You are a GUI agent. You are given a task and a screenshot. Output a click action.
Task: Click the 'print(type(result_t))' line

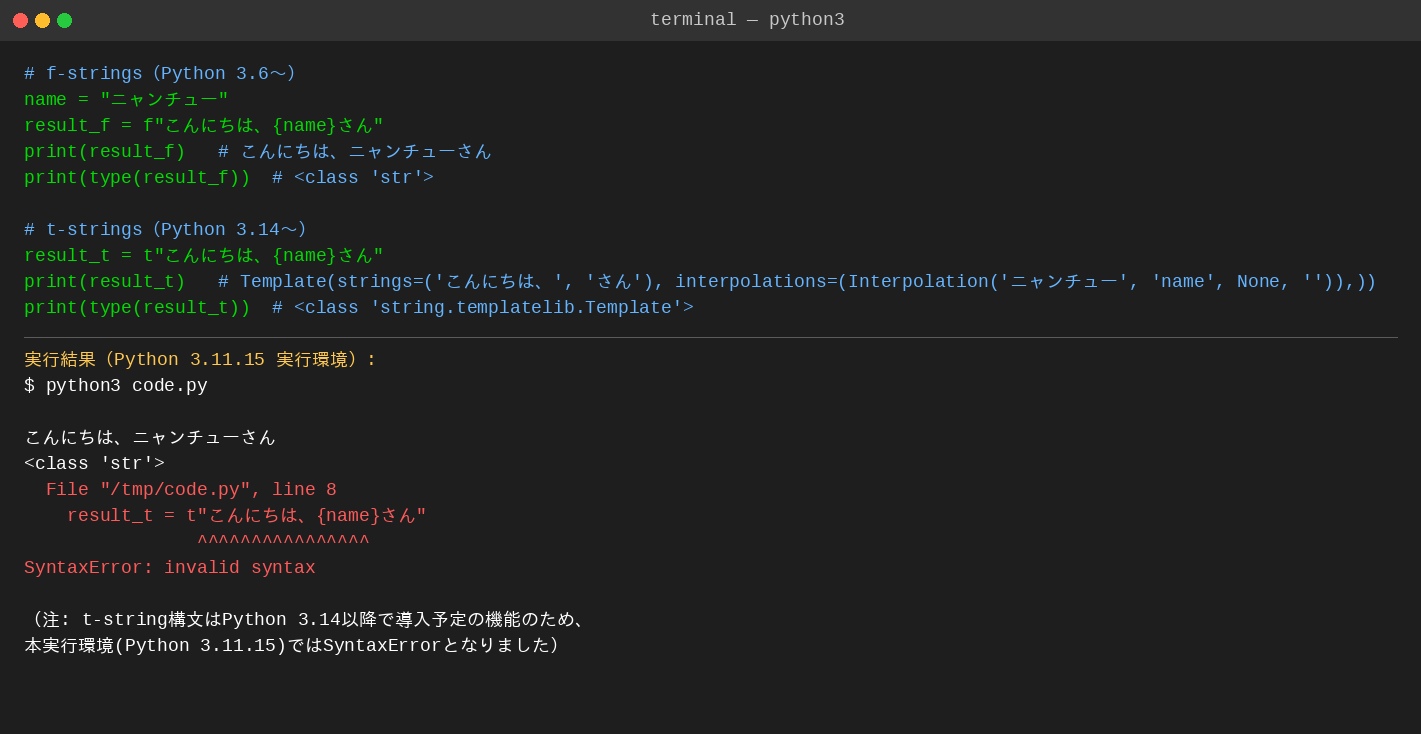pos(359,308)
